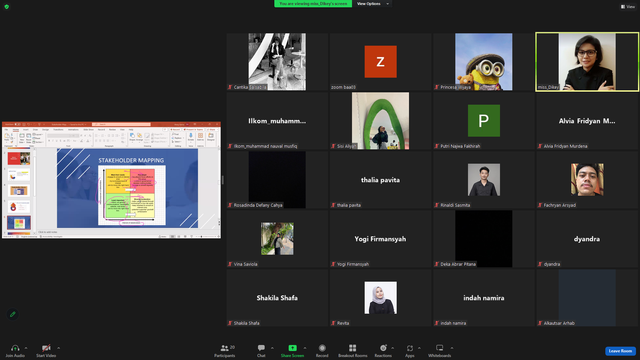640x360 pixels.
Task: Click the green Share Screen icon
Action: [293, 348]
